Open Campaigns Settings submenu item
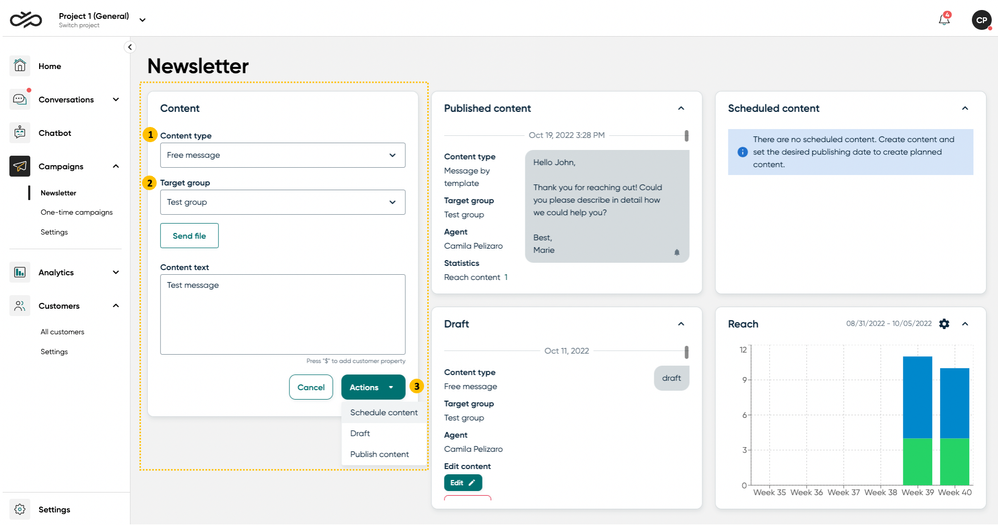998x525 pixels. pyautogui.click(x=54, y=232)
